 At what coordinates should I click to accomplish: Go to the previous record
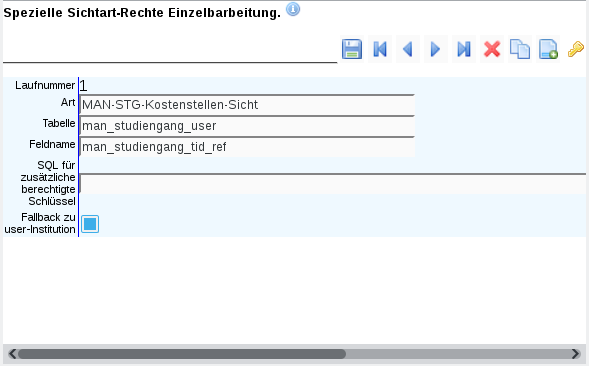click(x=408, y=49)
